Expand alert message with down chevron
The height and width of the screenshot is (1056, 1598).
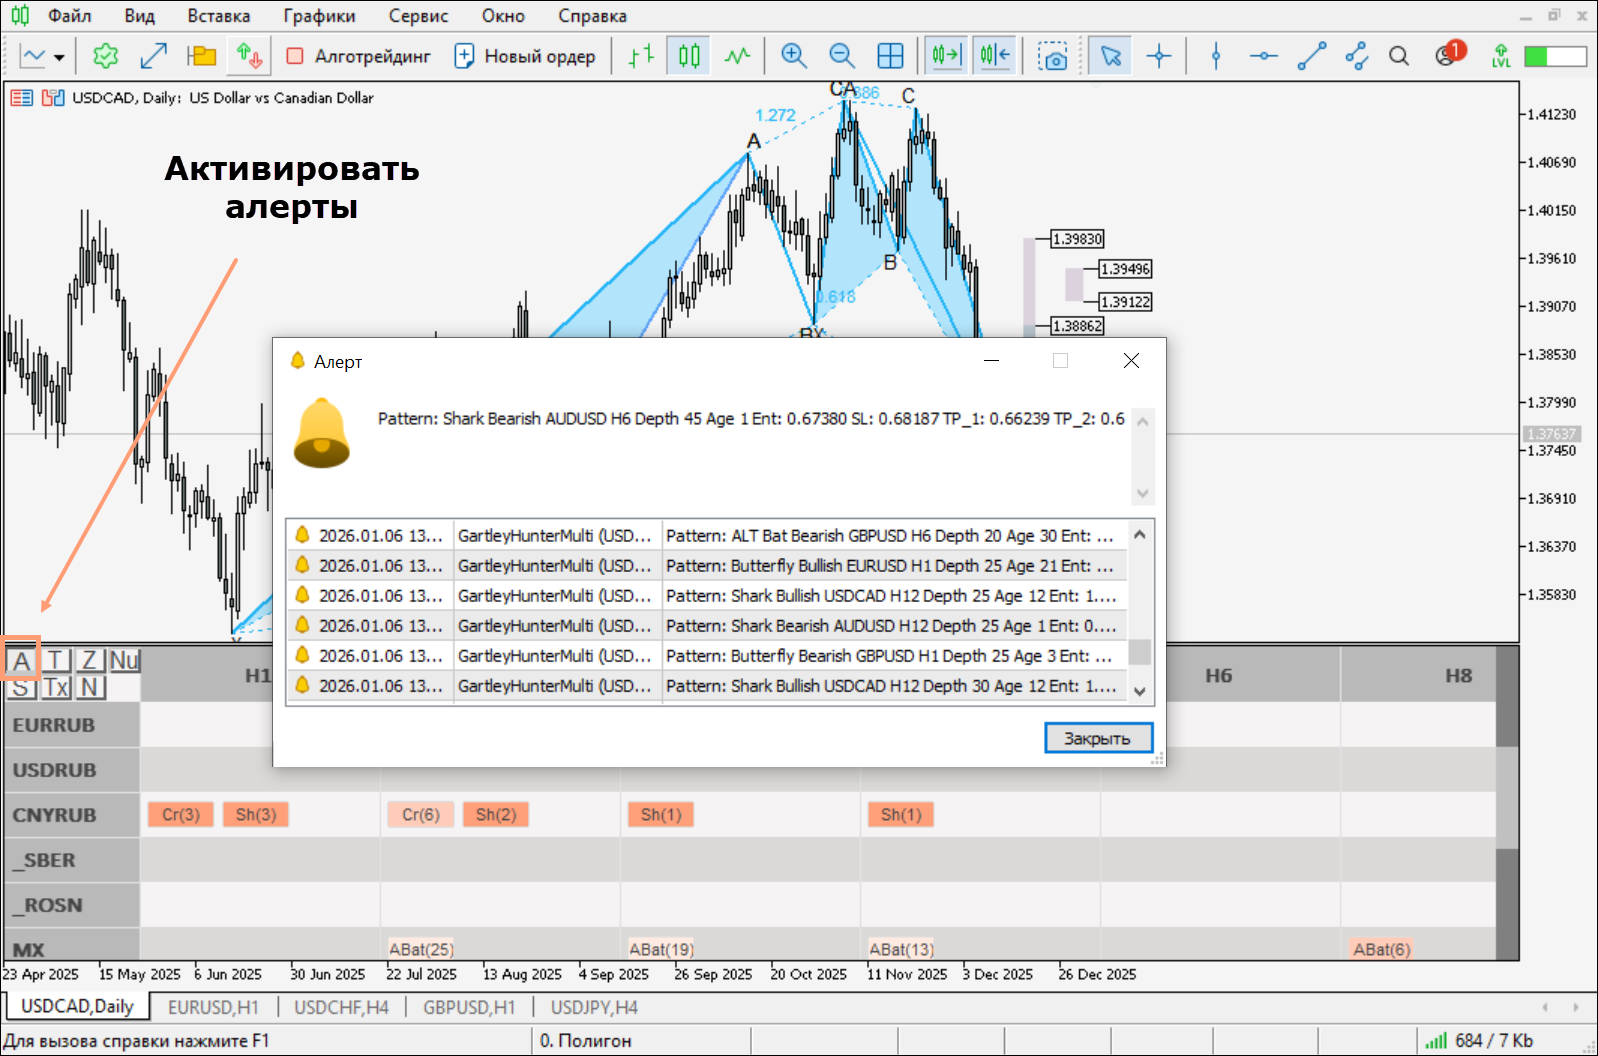[x=1143, y=494]
